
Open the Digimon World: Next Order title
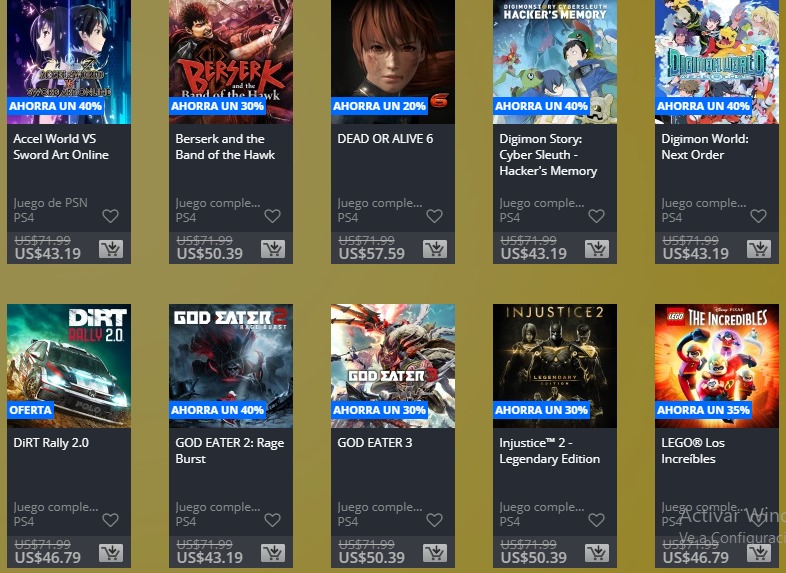(705, 146)
